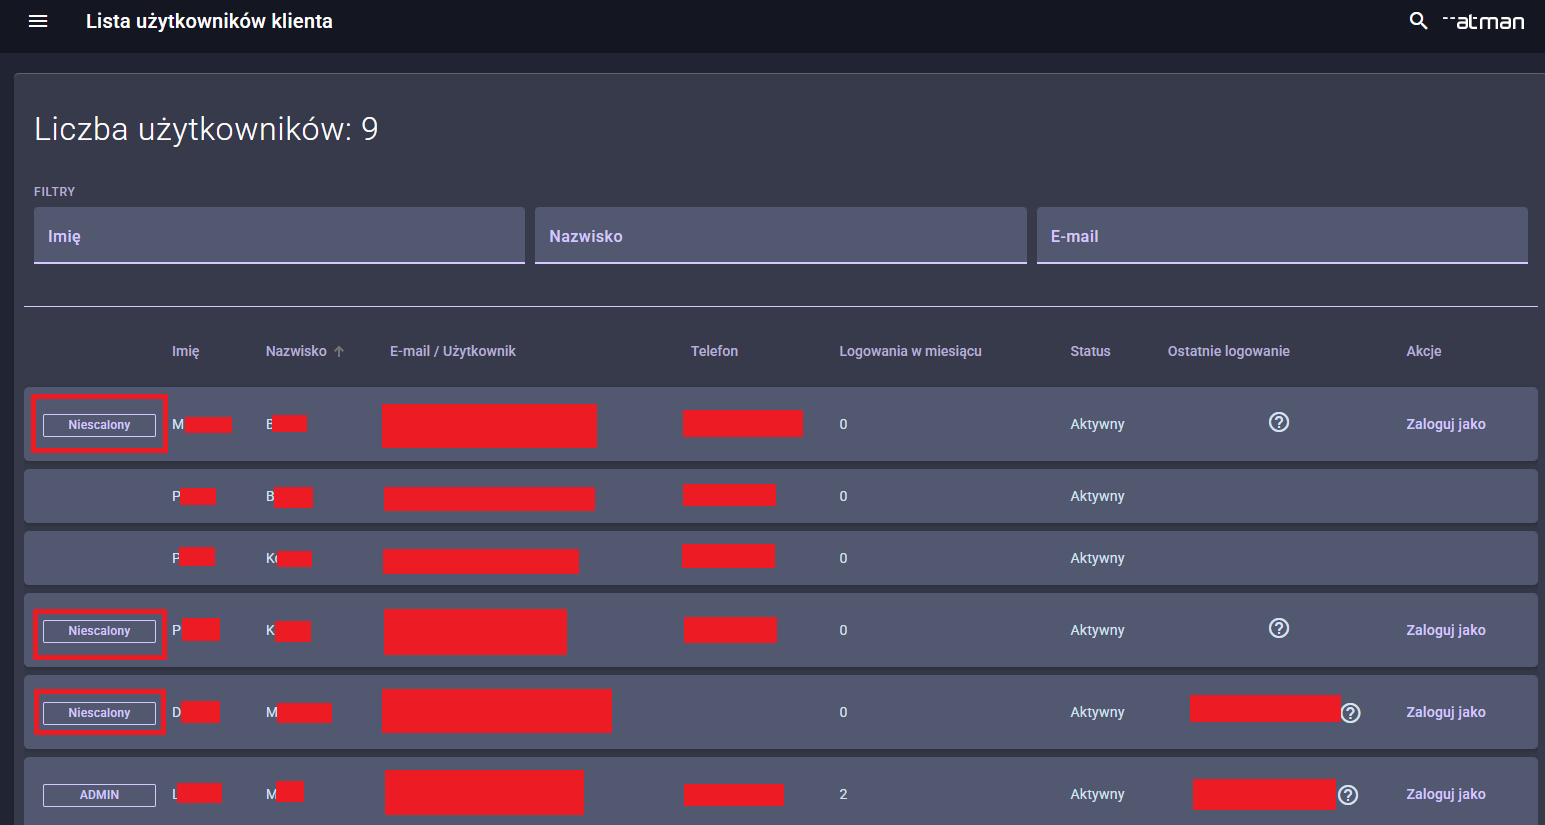Image resolution: width=1545 pixels, height=825 pixels.
Task: Click the Telefon column header
Action: [714, 351]
